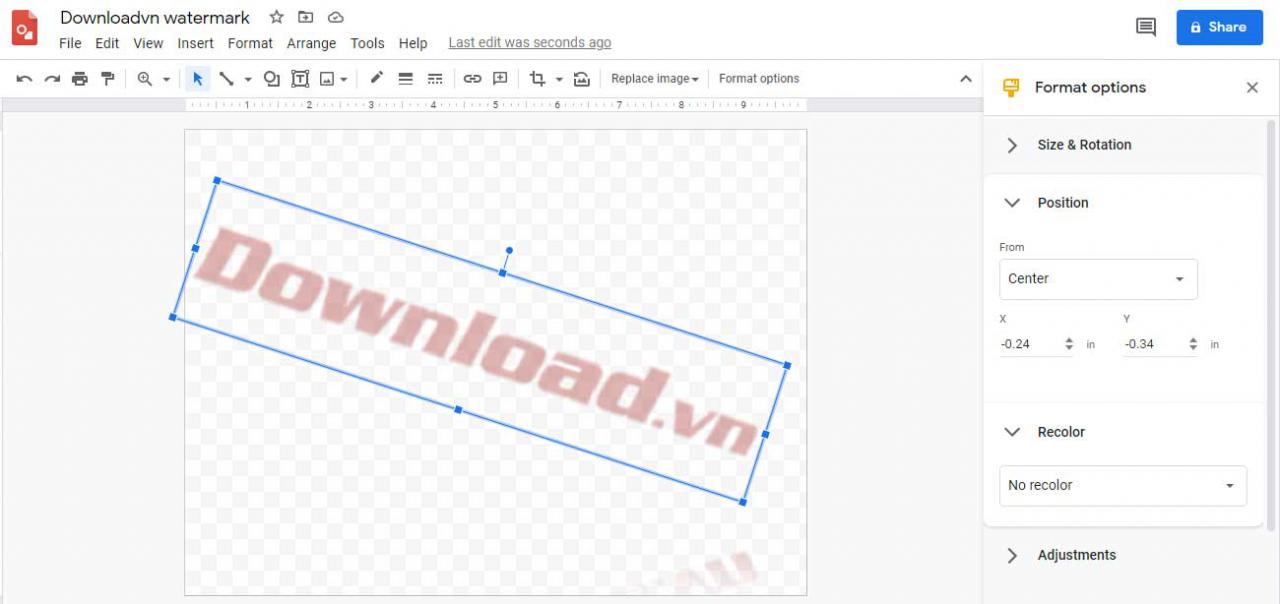Image resolution: width=1280 pixels, height=604 pixels.
Task: Click the Insert image icon
Action: pyautogui.click(x=327, y=79)
